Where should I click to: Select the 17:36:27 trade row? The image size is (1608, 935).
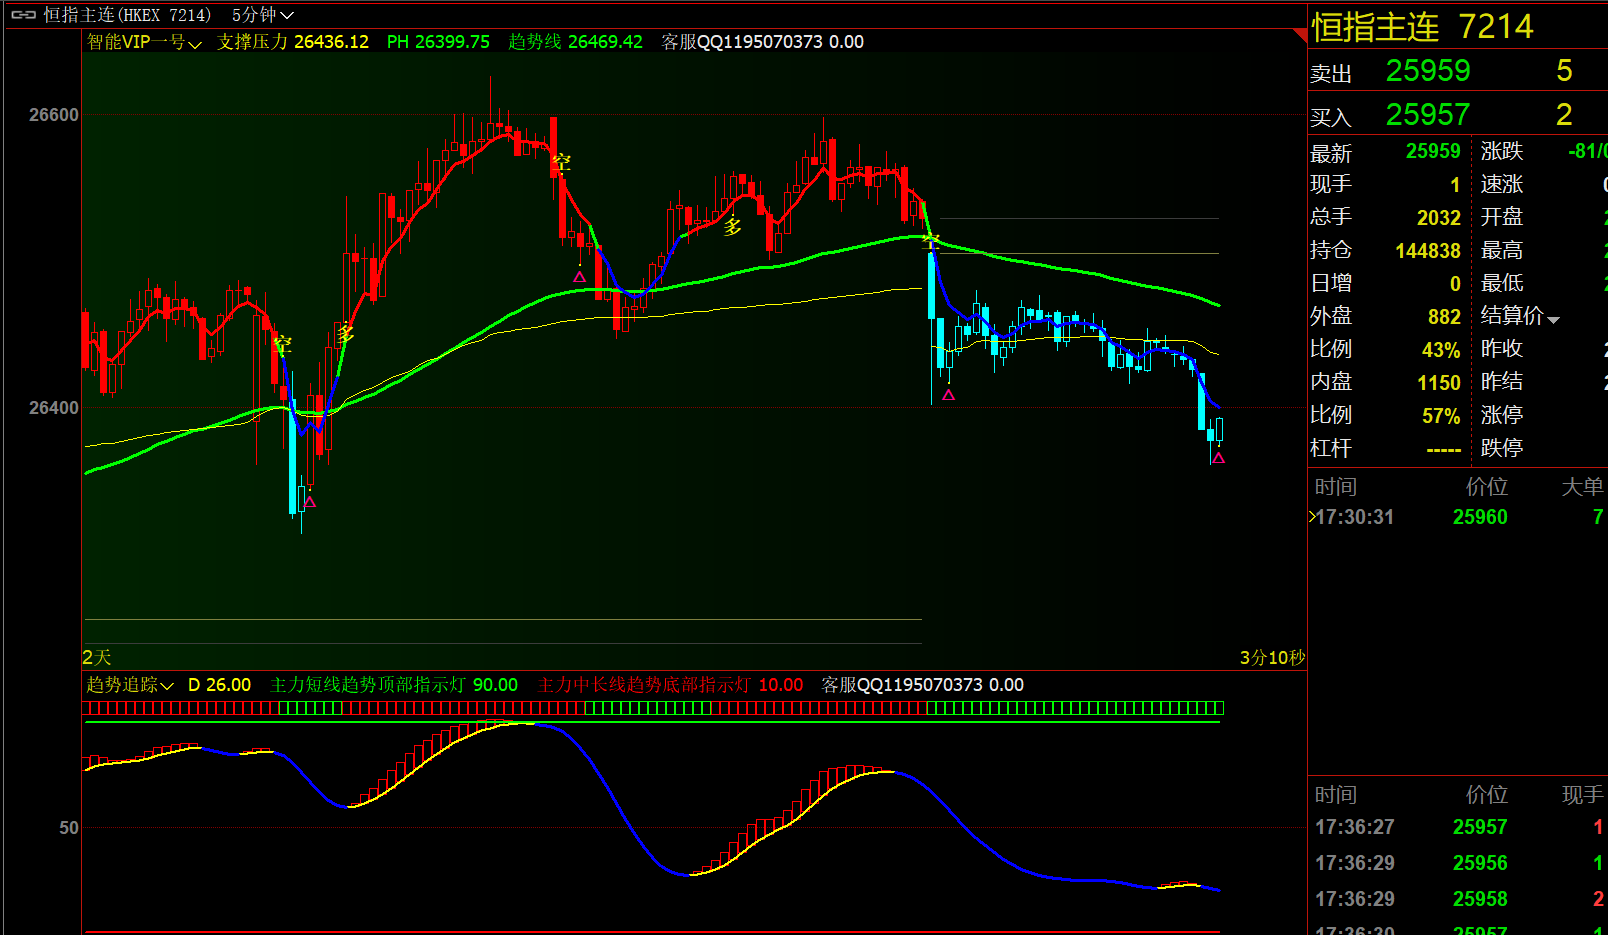click(1458, 827)
